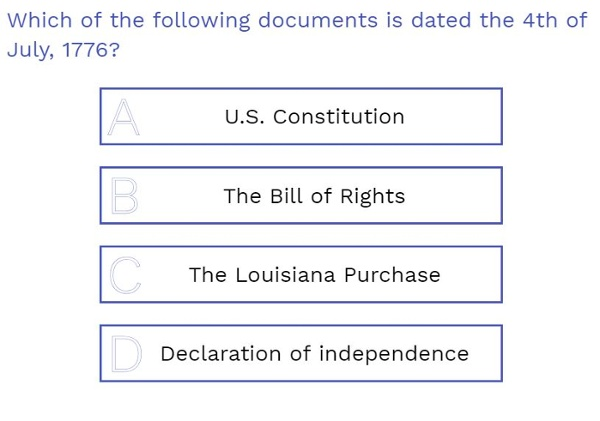The height and width of the screenshot is (421, 600).
Task: Click the 1776 year in the question
Action: tap(86, 50)
